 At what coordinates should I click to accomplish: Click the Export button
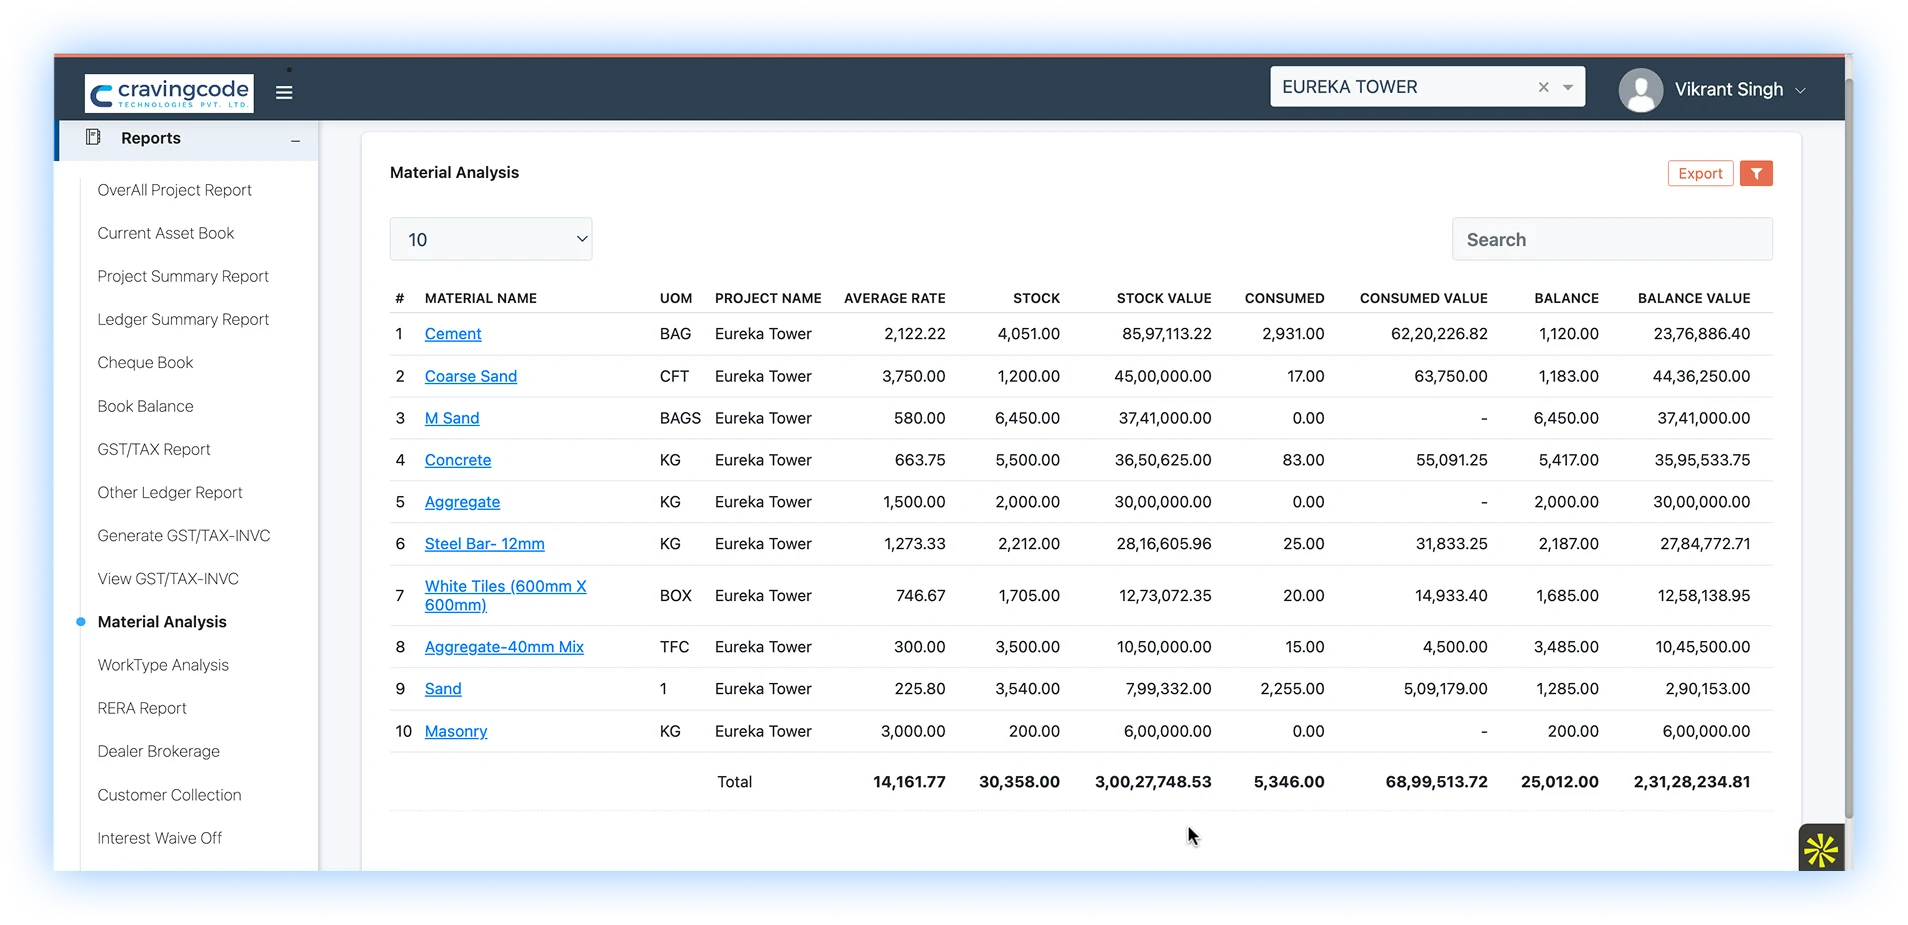click(x=1700, y=173)
